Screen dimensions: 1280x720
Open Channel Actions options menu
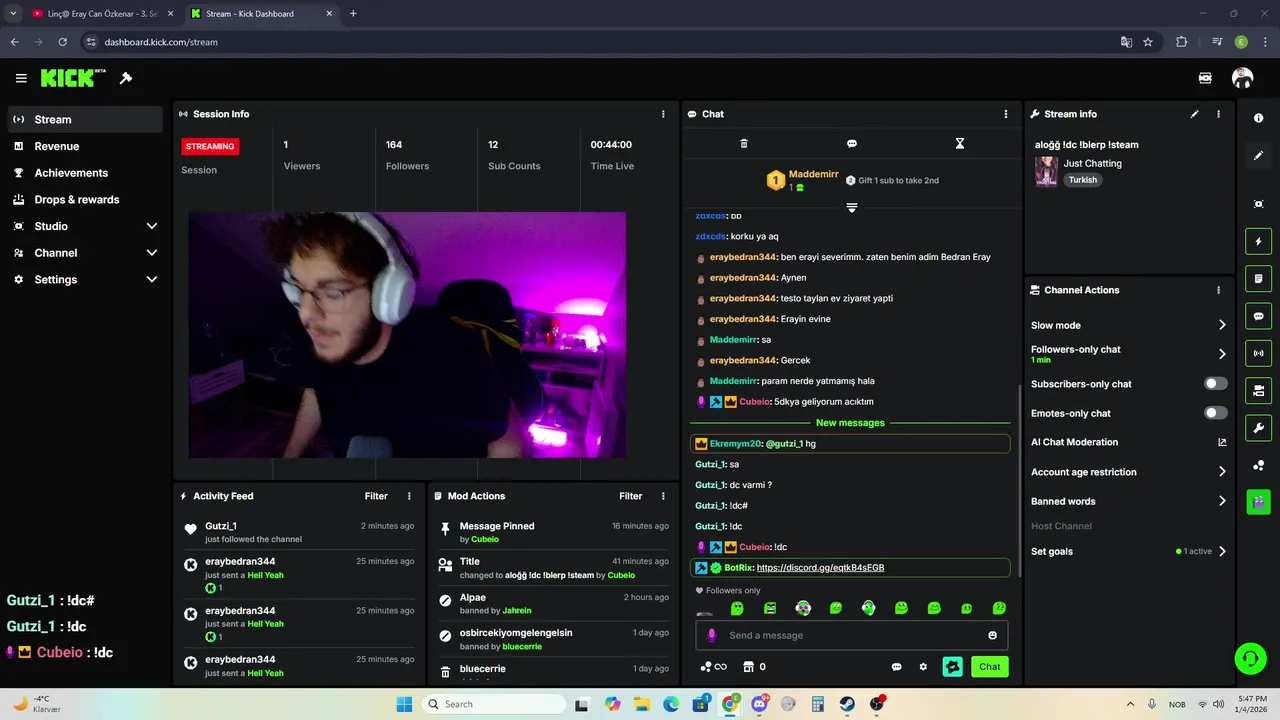coord(1218,290)
